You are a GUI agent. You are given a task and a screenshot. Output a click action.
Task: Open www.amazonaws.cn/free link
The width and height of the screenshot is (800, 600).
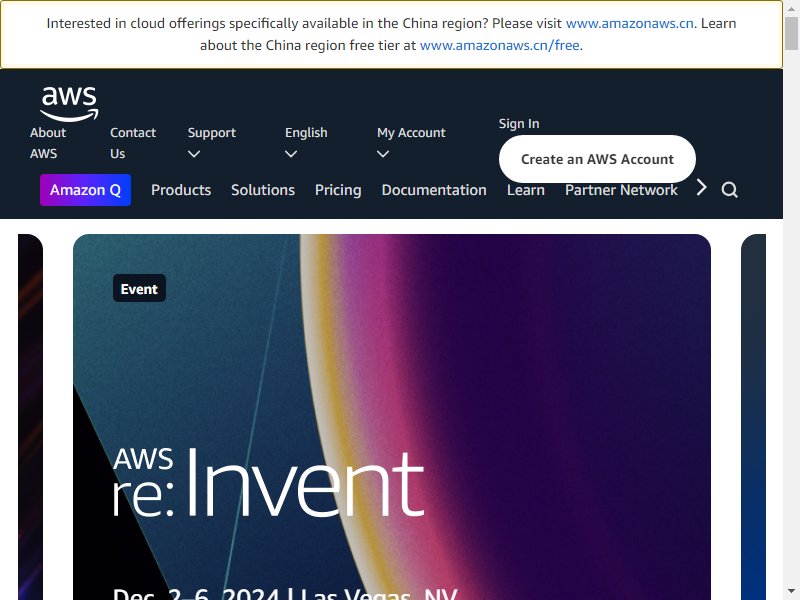click(499, 45)
